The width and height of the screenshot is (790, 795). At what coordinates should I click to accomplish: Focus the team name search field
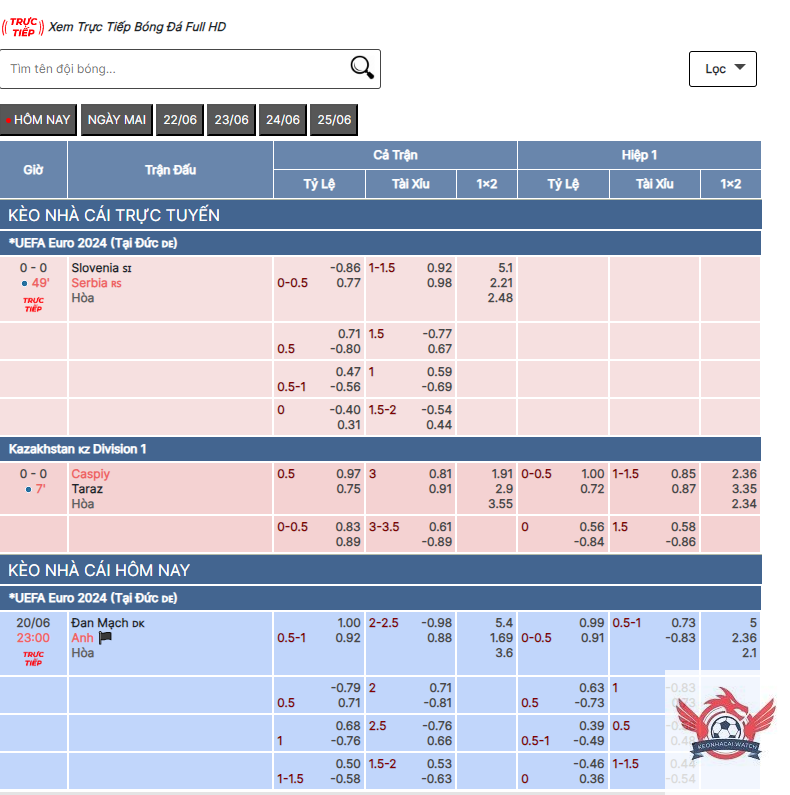tap(175, 69)
